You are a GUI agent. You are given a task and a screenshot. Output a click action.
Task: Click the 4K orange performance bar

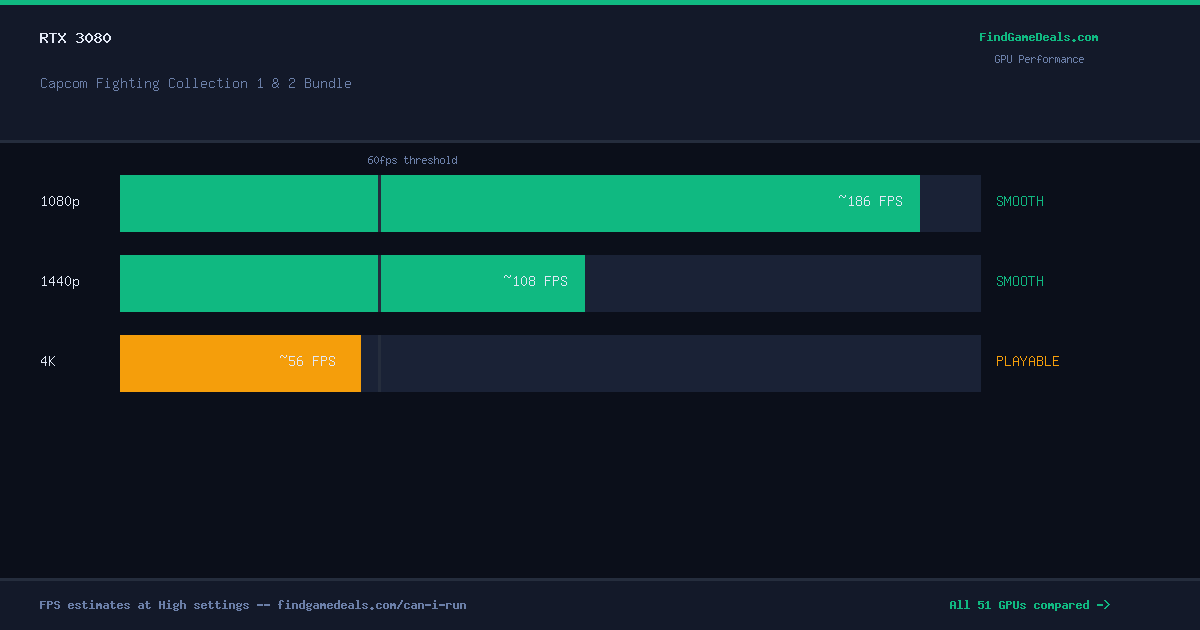point(240,363)
